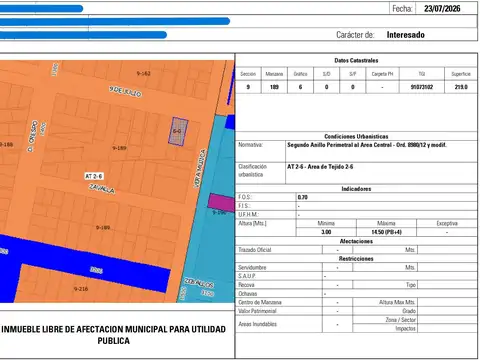480x360 pixels.
Task: Click the Ochavas label
Action: click(x=248, y=294)
